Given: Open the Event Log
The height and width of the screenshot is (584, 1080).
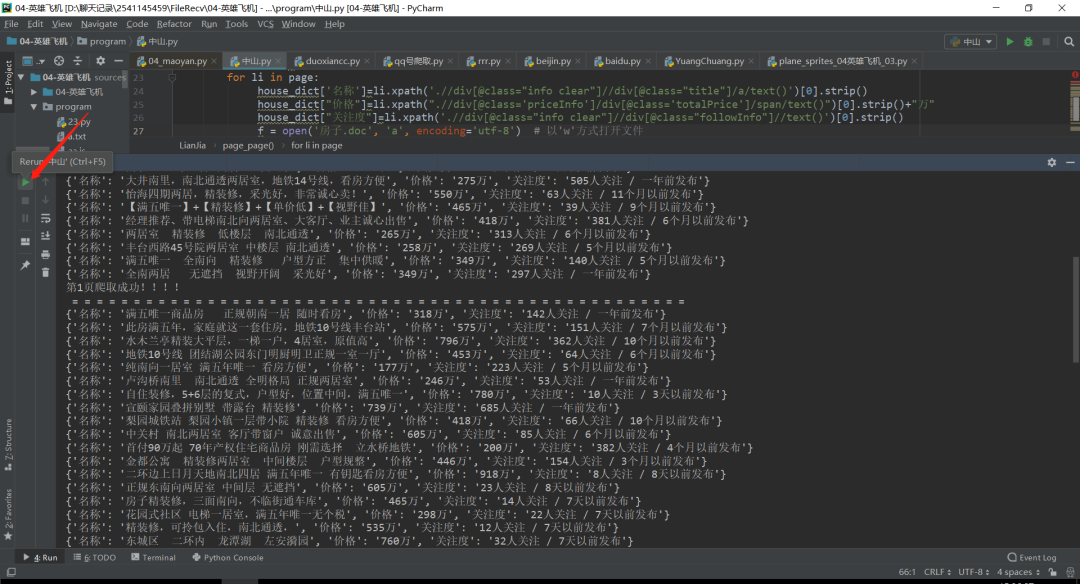Looking at the screenshot, I should click(x=1031, y=558).
